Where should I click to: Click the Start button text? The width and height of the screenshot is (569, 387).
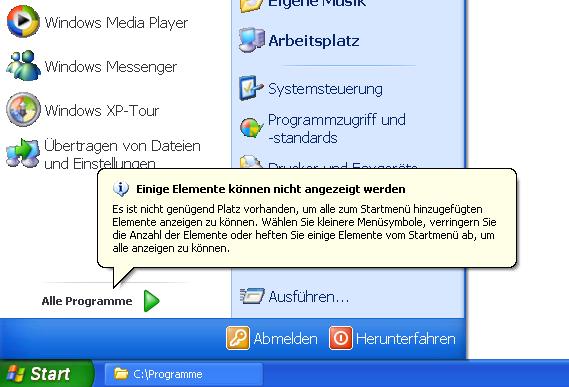[50, 374]
